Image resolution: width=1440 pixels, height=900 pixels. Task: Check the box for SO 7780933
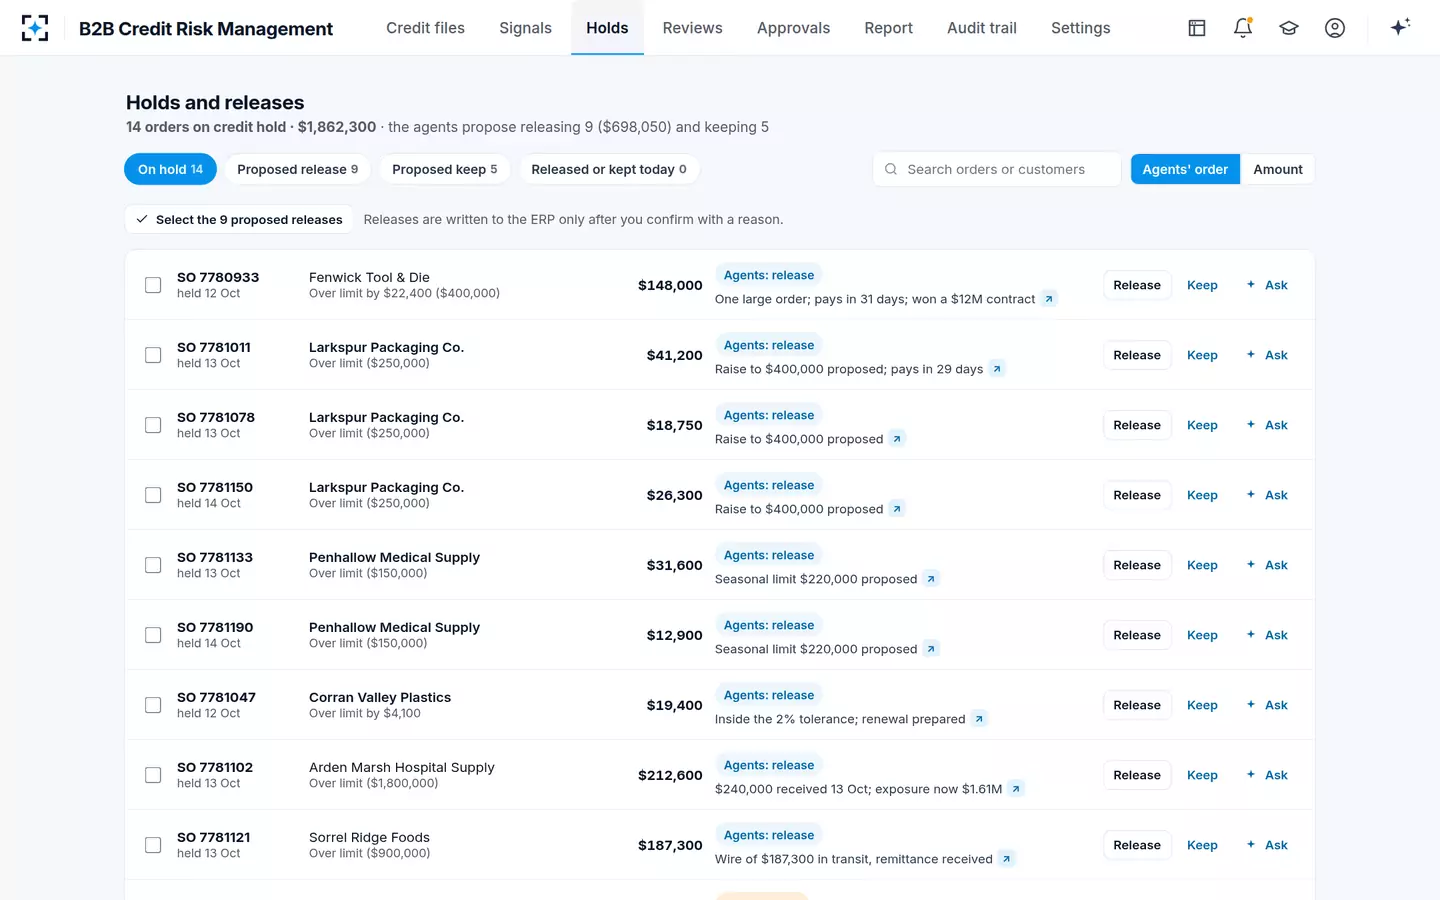tap(153, 285)
